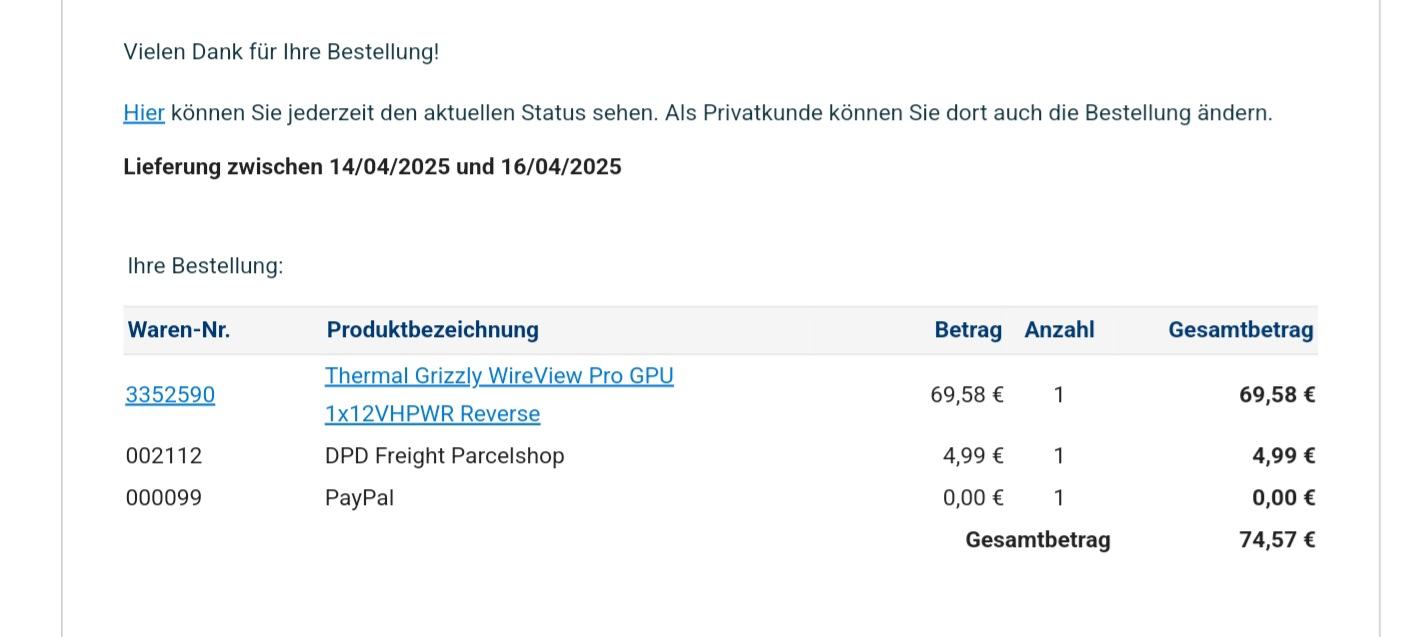The image size is (1418, 637).
Task: Click the 'Anzahl' column header
Action: pos(1059,330)
